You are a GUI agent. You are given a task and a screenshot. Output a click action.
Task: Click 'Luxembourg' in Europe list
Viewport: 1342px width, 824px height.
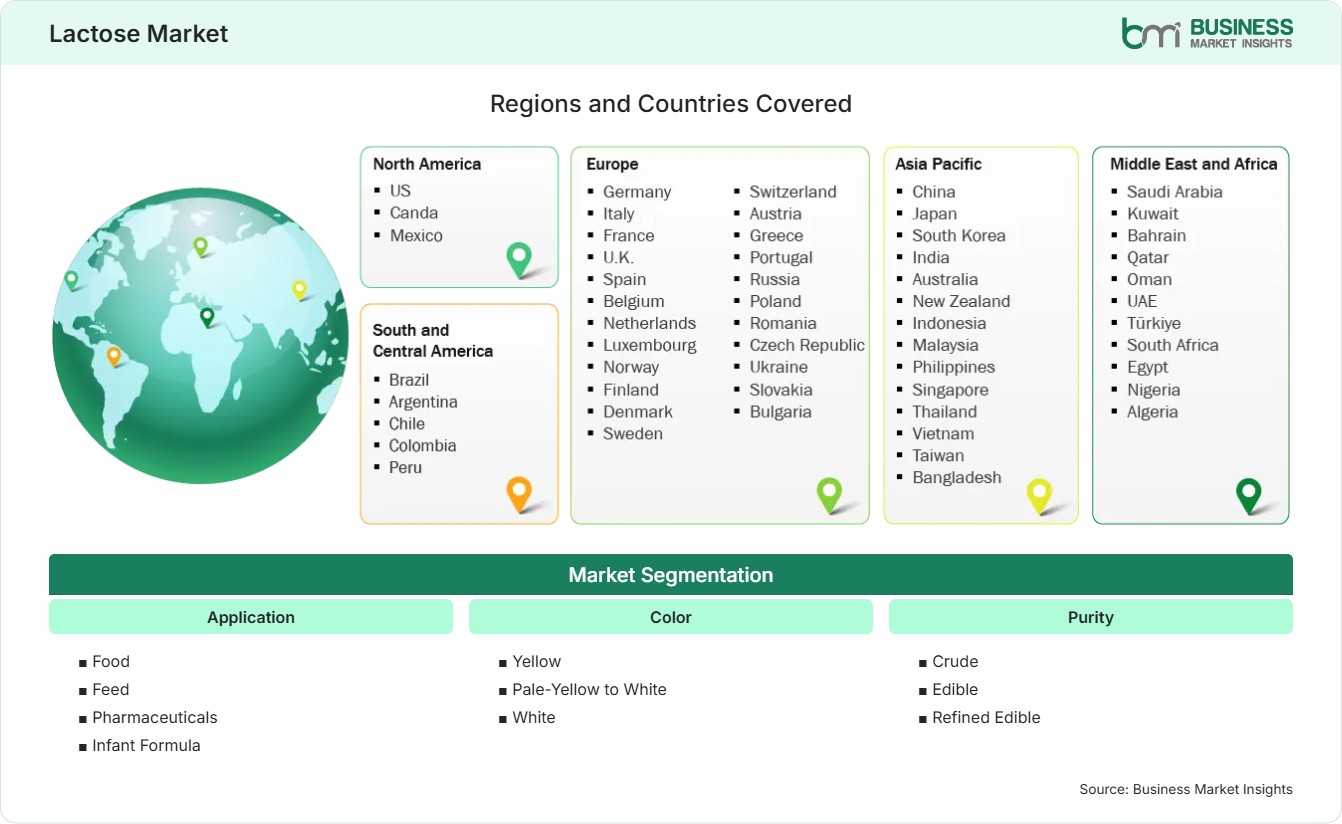650,345
